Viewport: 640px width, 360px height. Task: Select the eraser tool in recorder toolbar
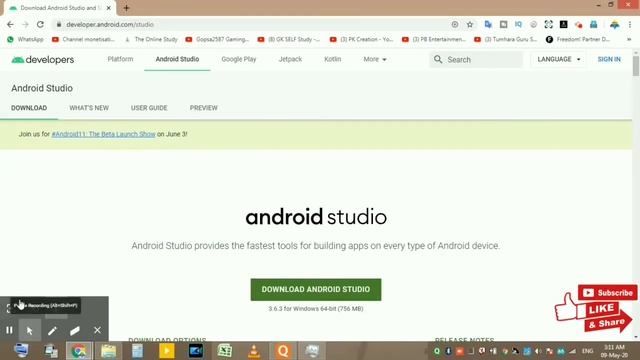75,330
